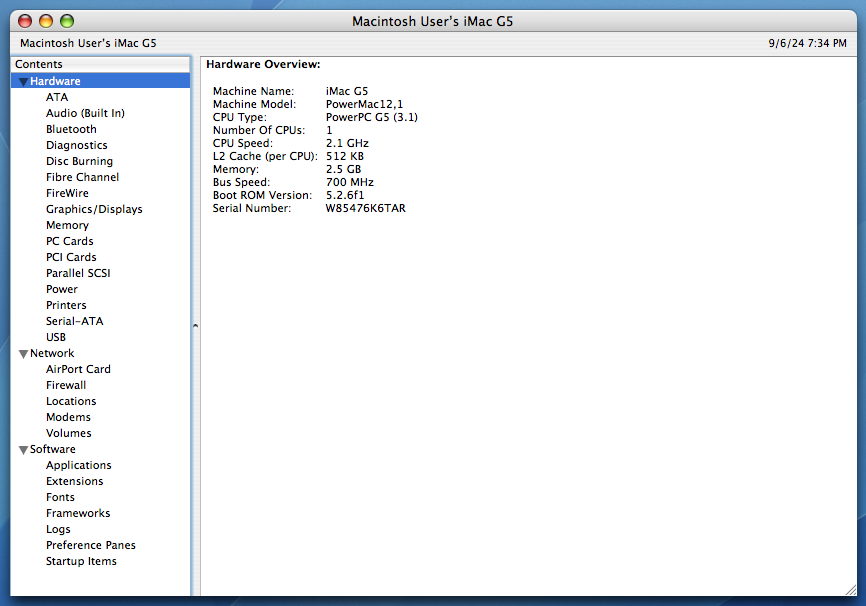
Task: Select Power in the list
Action: 62,289
